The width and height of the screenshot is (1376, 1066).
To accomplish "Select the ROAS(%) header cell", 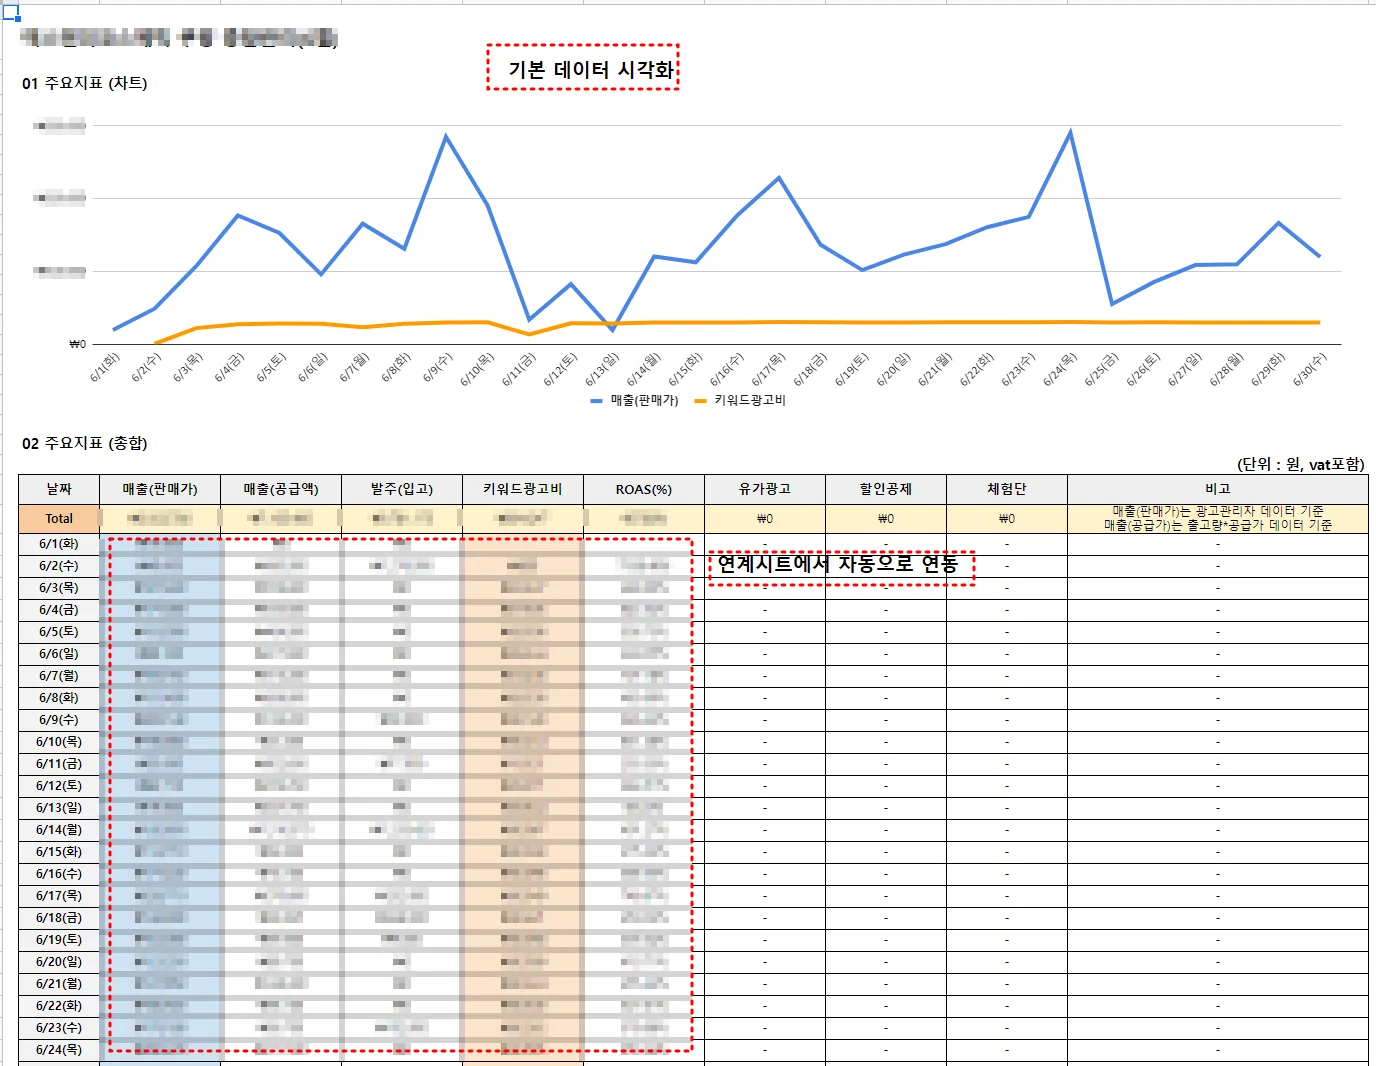I will pyautogui.click(x=644, y=489).
